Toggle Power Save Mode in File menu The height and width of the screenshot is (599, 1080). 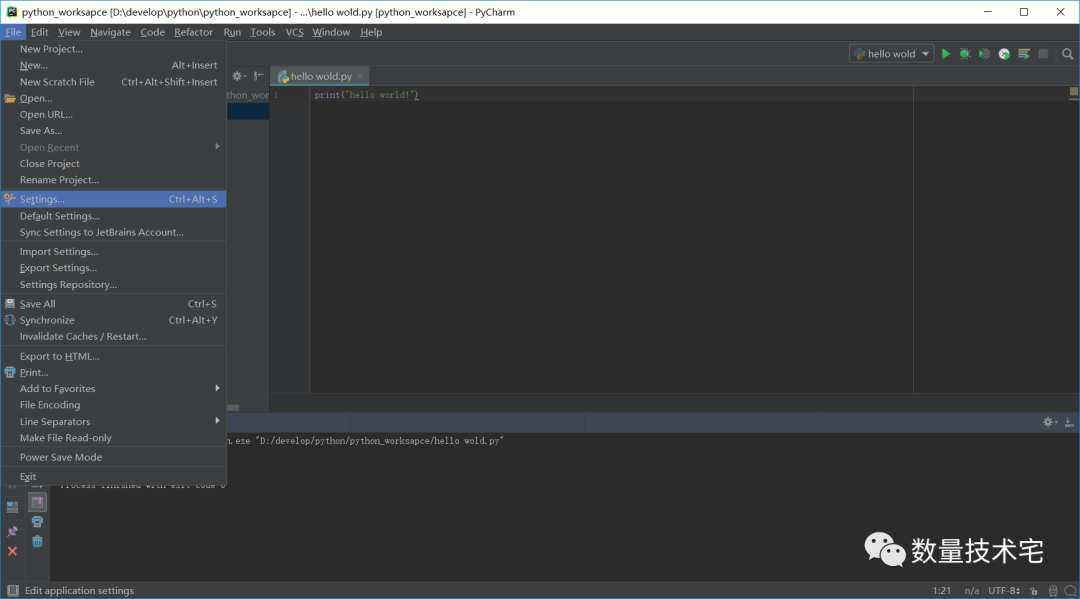coord(61,457)
